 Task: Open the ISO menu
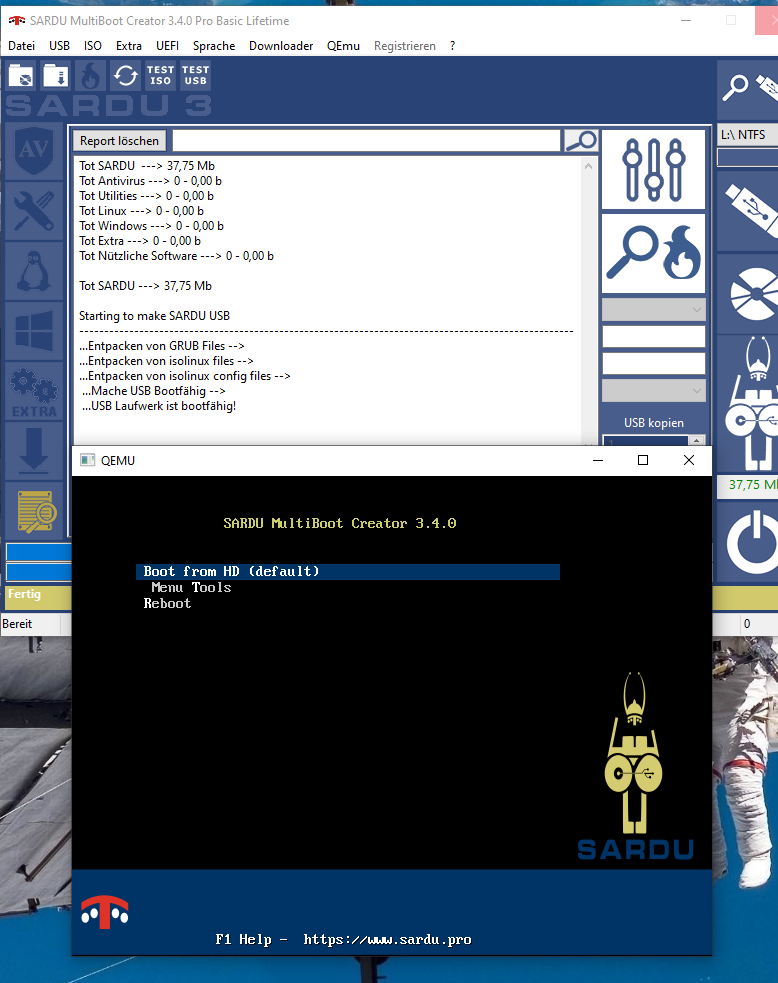[93, 46]
